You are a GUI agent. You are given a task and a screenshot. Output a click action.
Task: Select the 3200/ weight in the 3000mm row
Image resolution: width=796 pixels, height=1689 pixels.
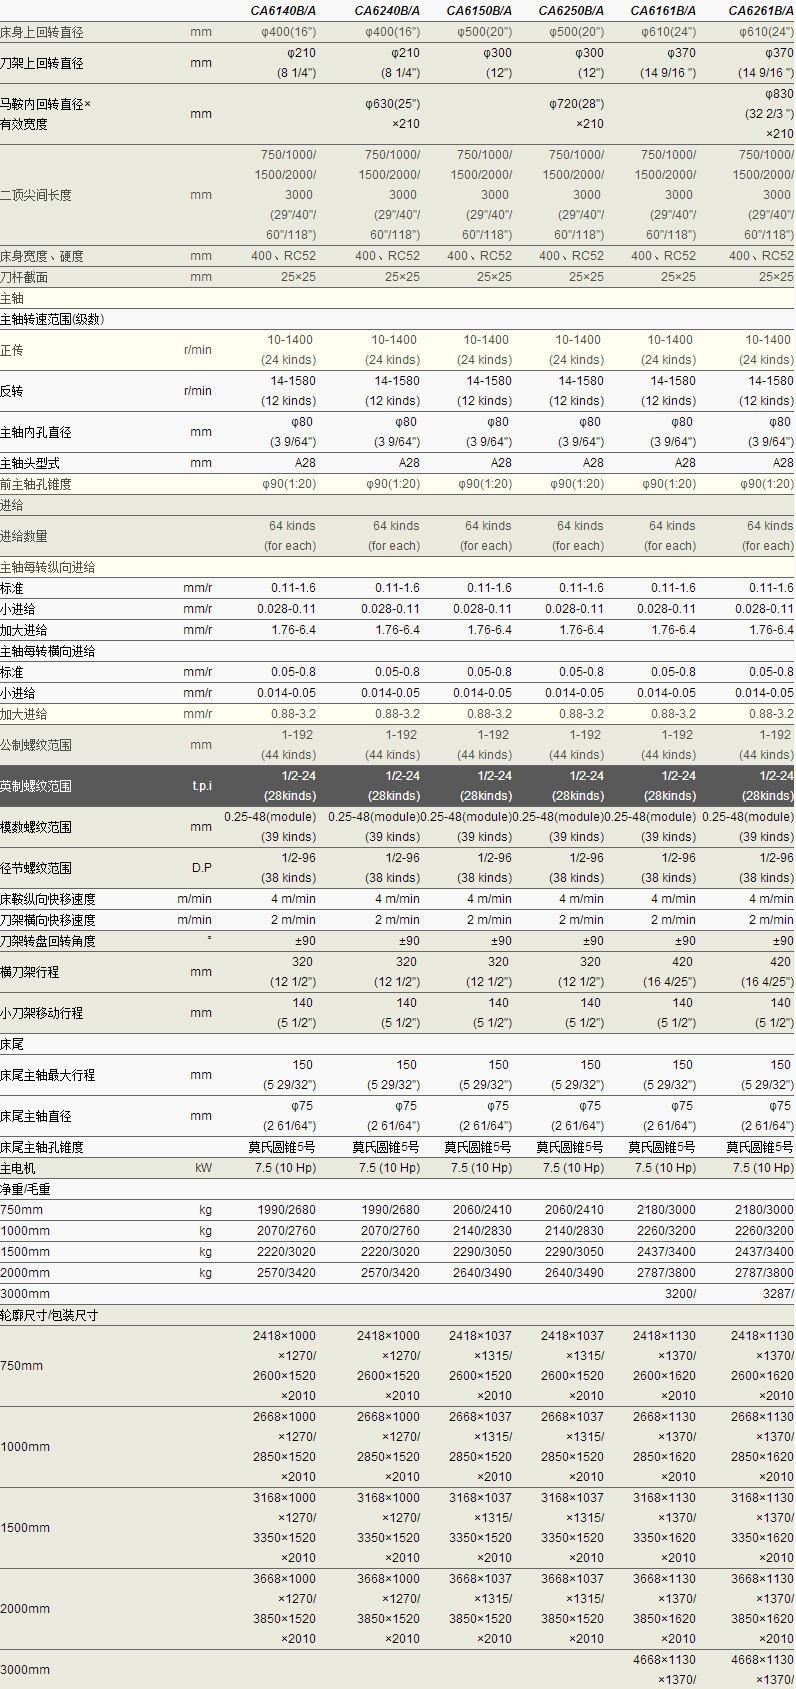[680, 1293]
